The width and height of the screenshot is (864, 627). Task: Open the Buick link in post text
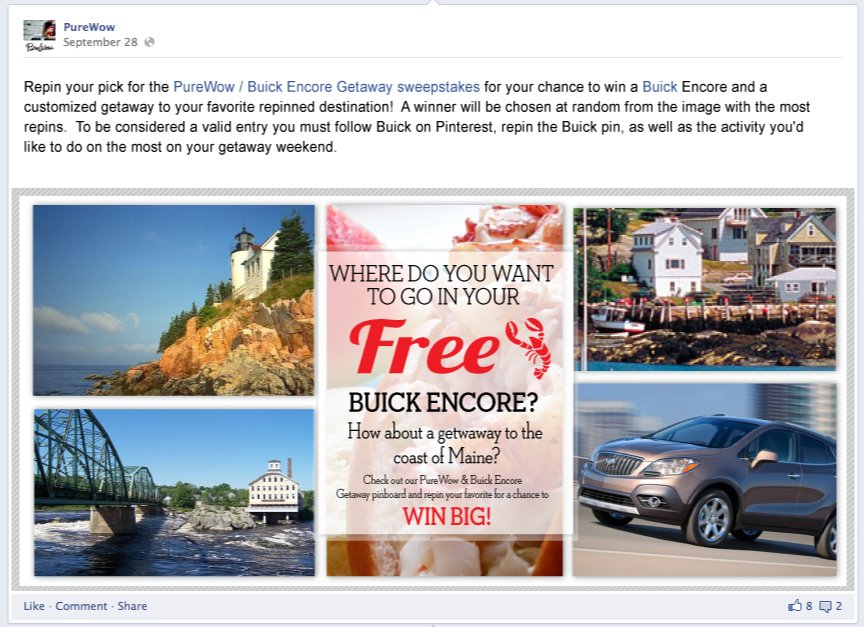pyautogui.click(x=660, y=87)
